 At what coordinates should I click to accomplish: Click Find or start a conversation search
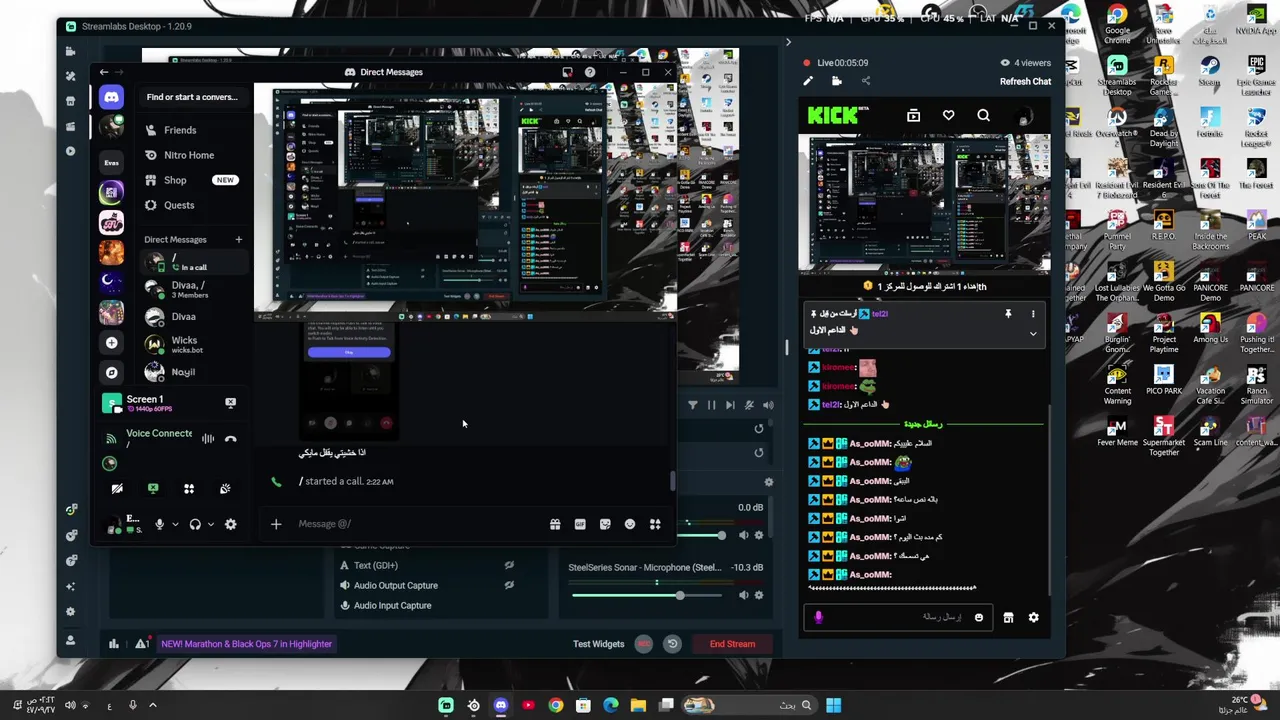(x=192, y=97)
